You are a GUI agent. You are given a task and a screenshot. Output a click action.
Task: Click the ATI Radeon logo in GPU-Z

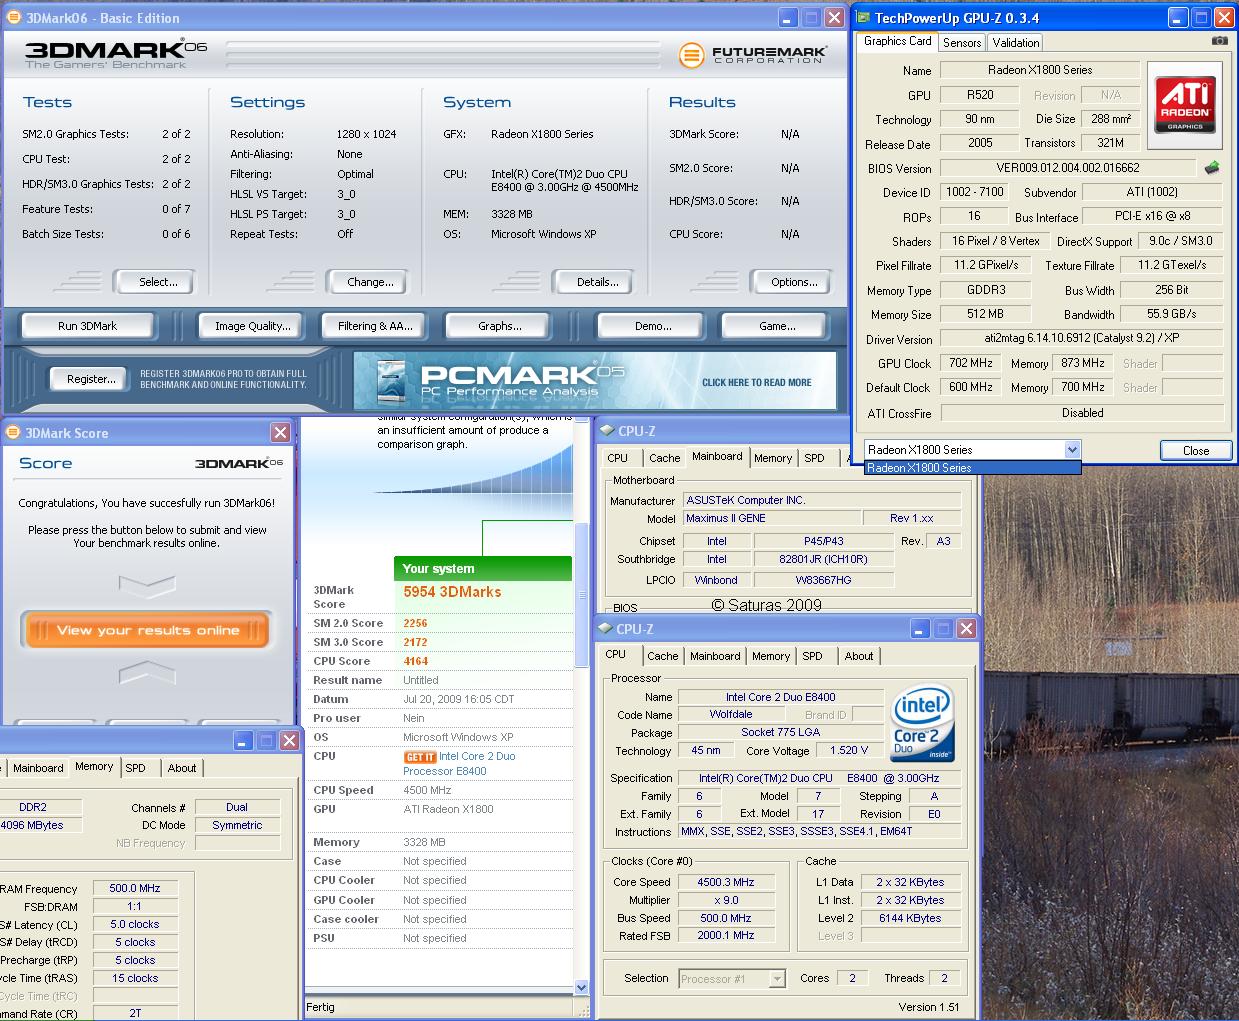tap(1185, 105)
